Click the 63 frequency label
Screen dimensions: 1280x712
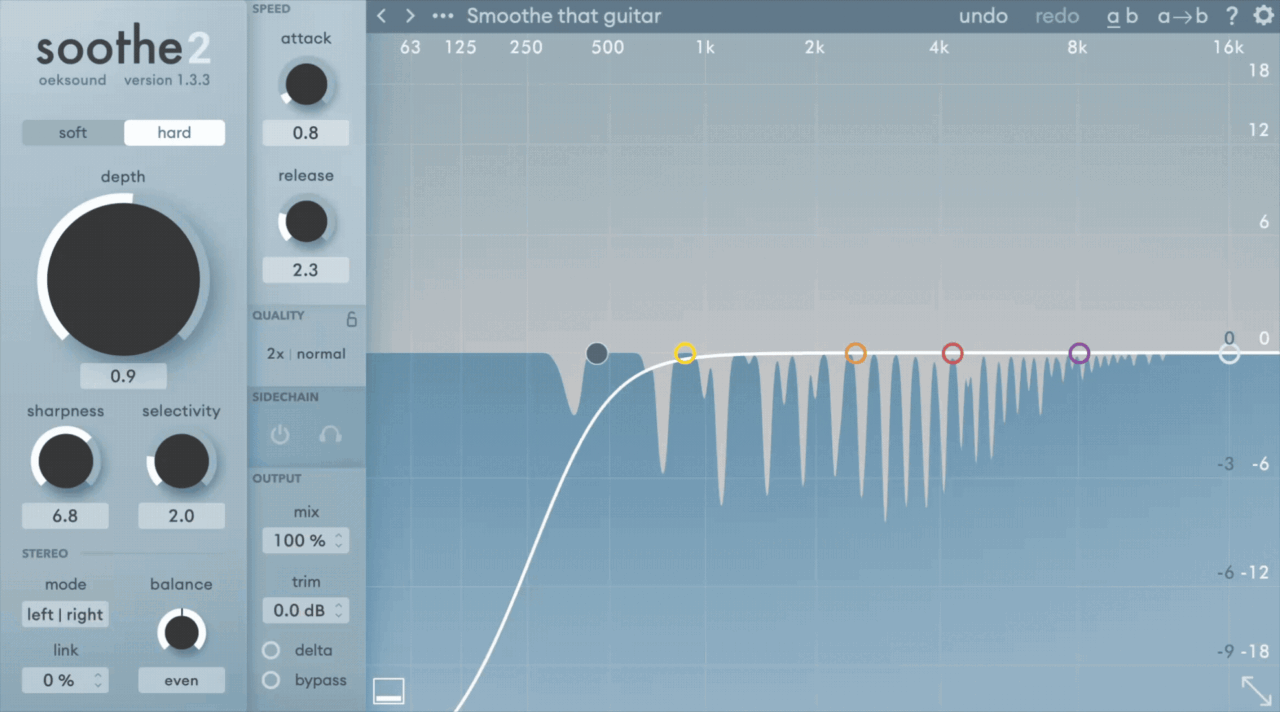[x=410, y=47]
